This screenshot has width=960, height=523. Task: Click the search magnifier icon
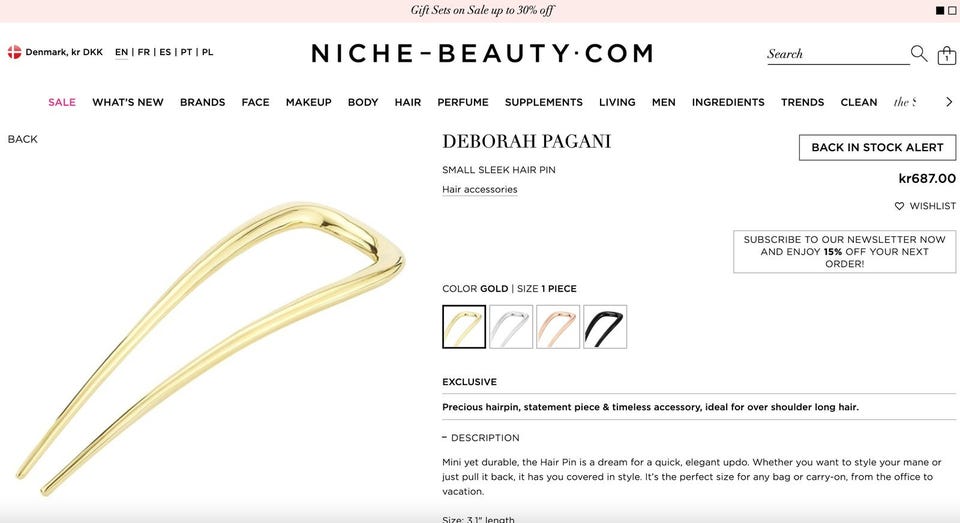[x=918, y=53]
